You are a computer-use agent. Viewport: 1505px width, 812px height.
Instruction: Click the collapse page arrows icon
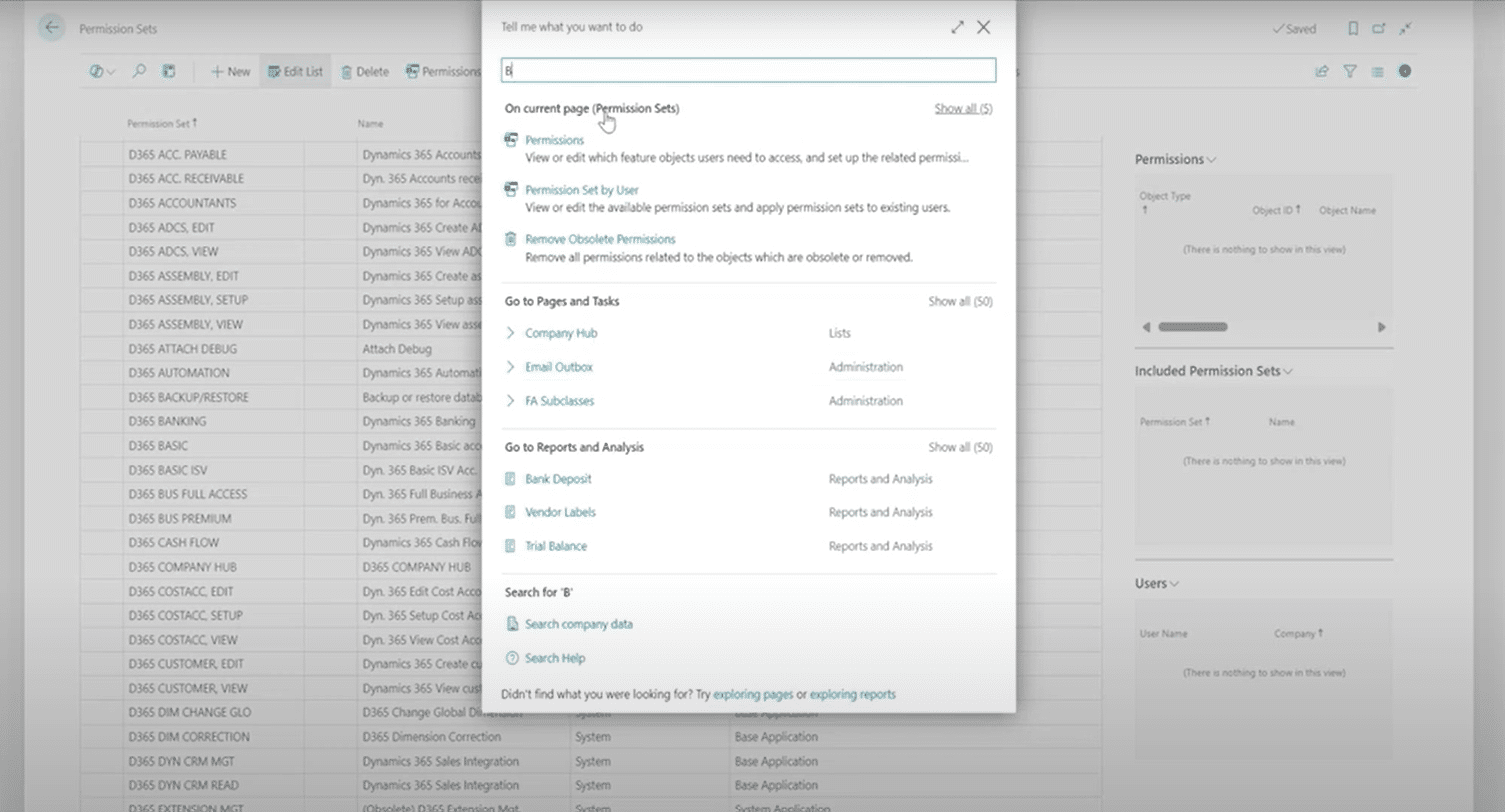pos(1405,29)
